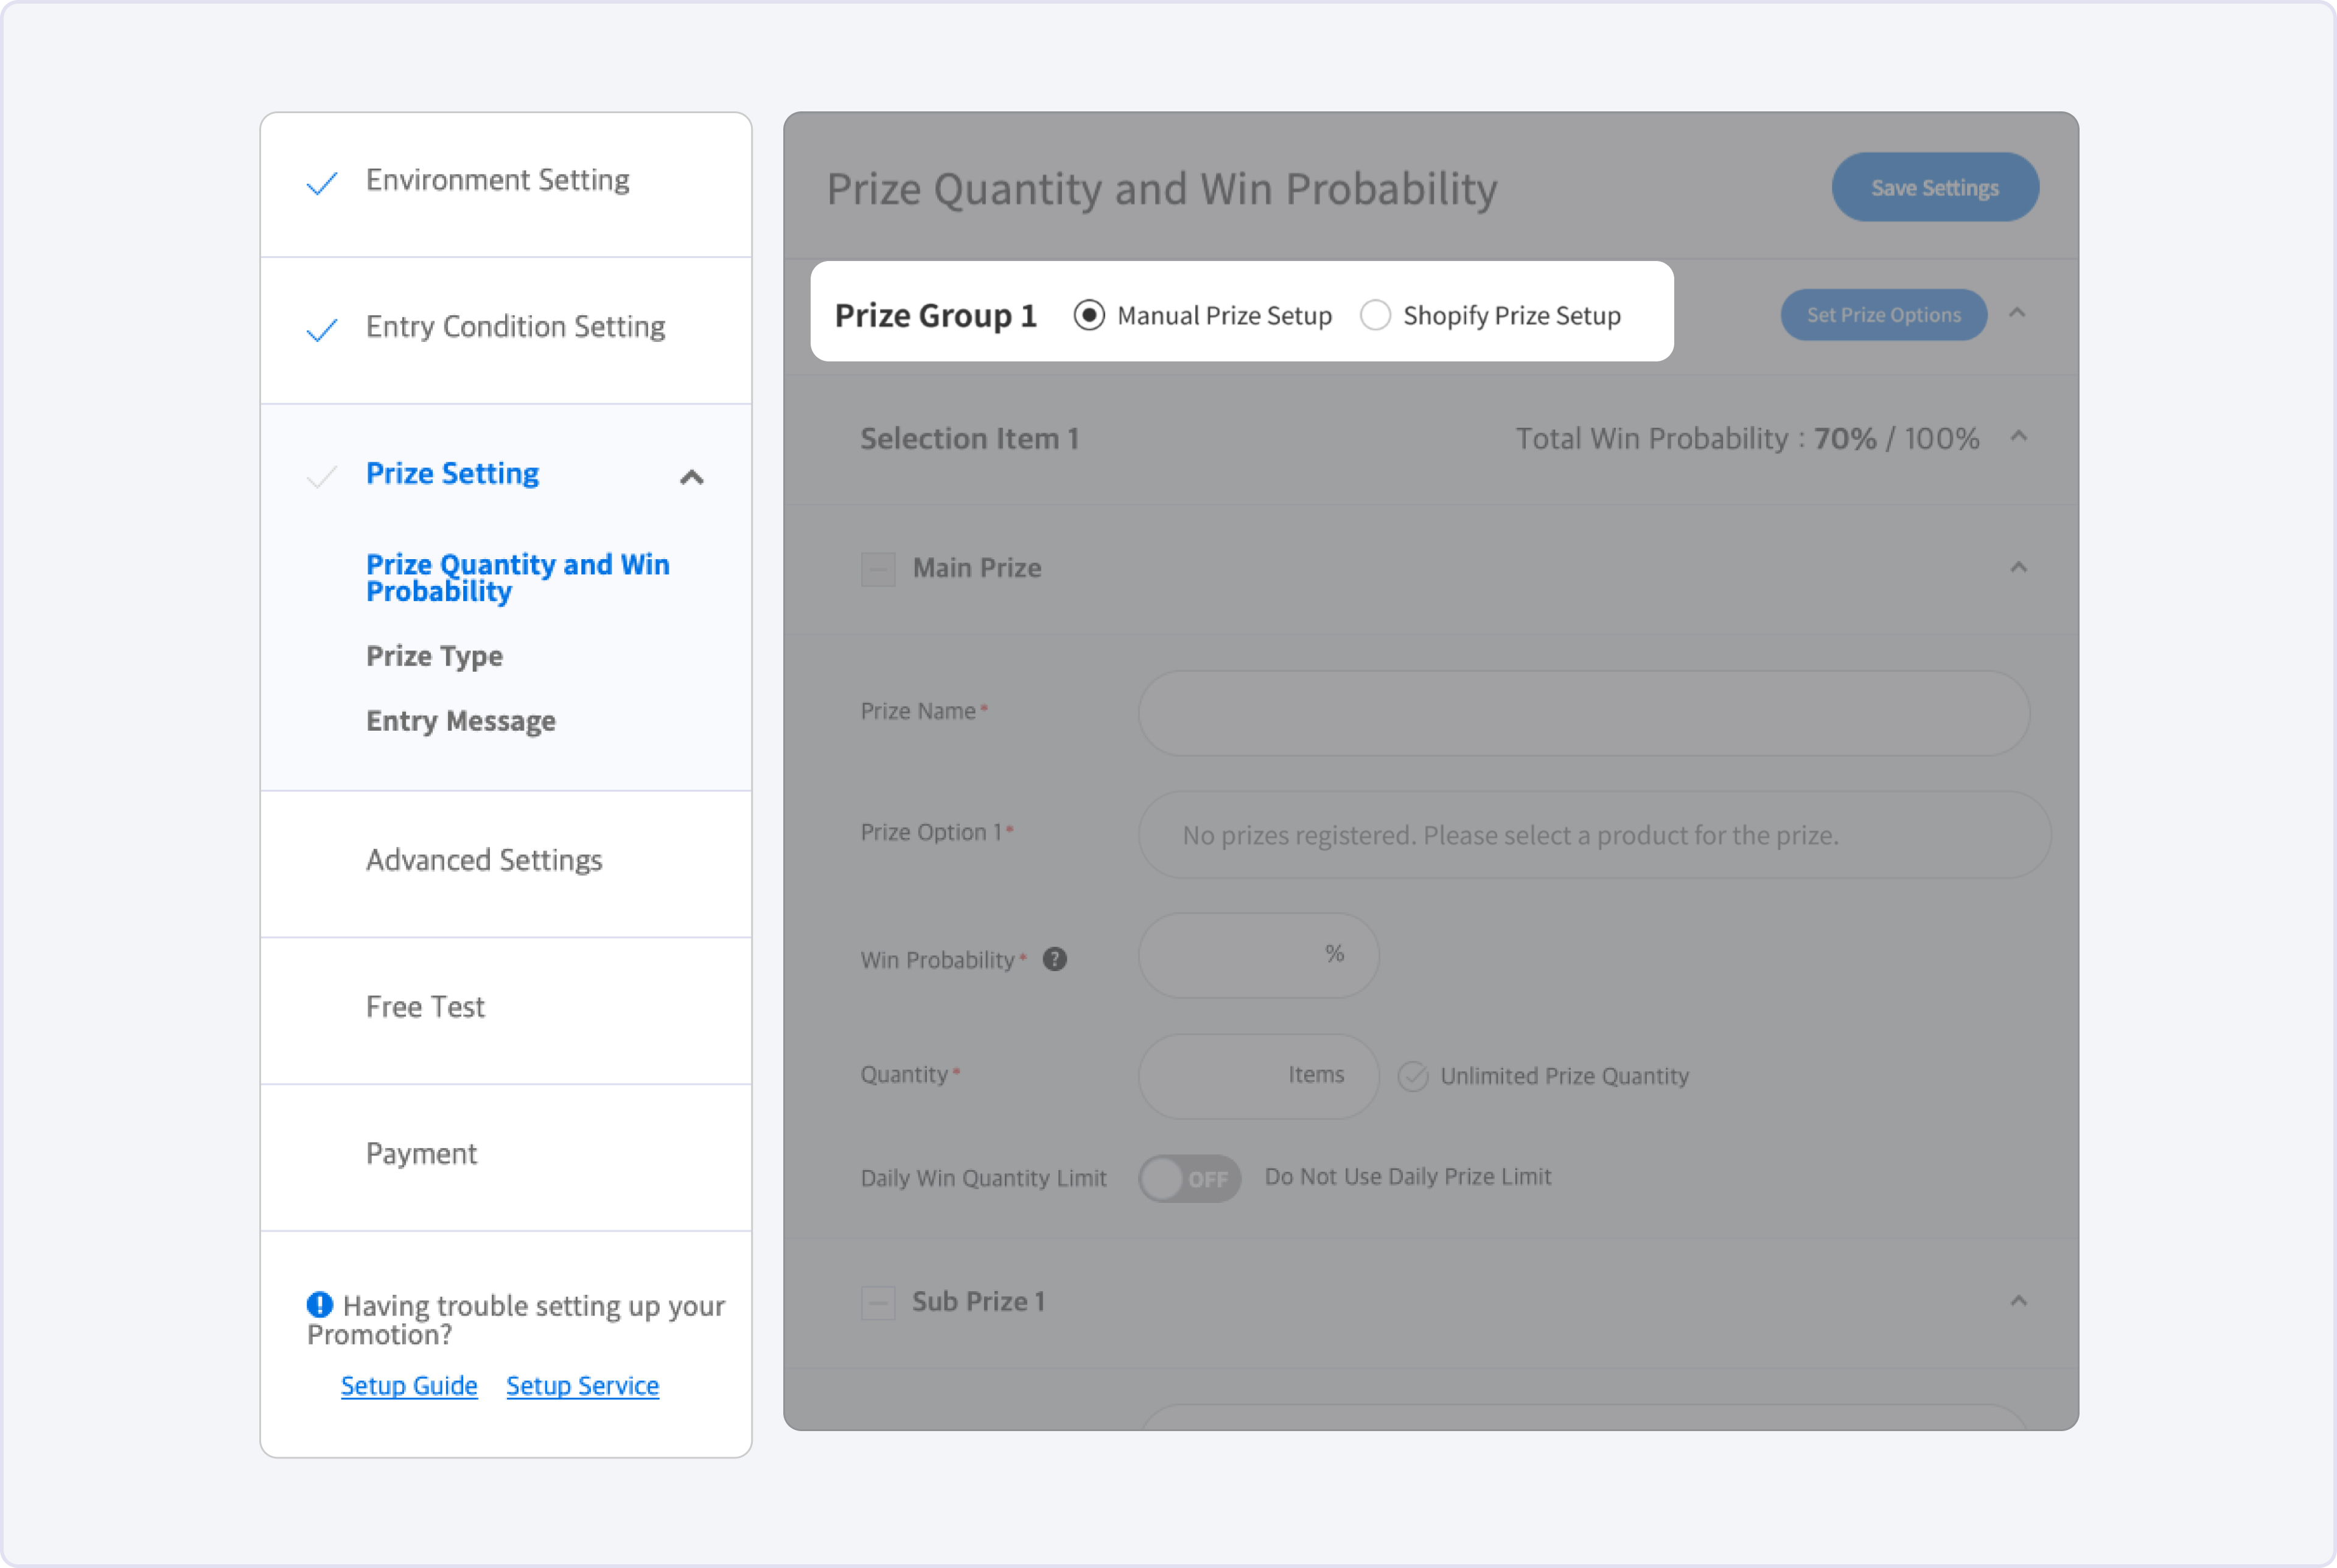Collapse the Prize Setting sidebar section
2337x1568 pixels.
691,477
